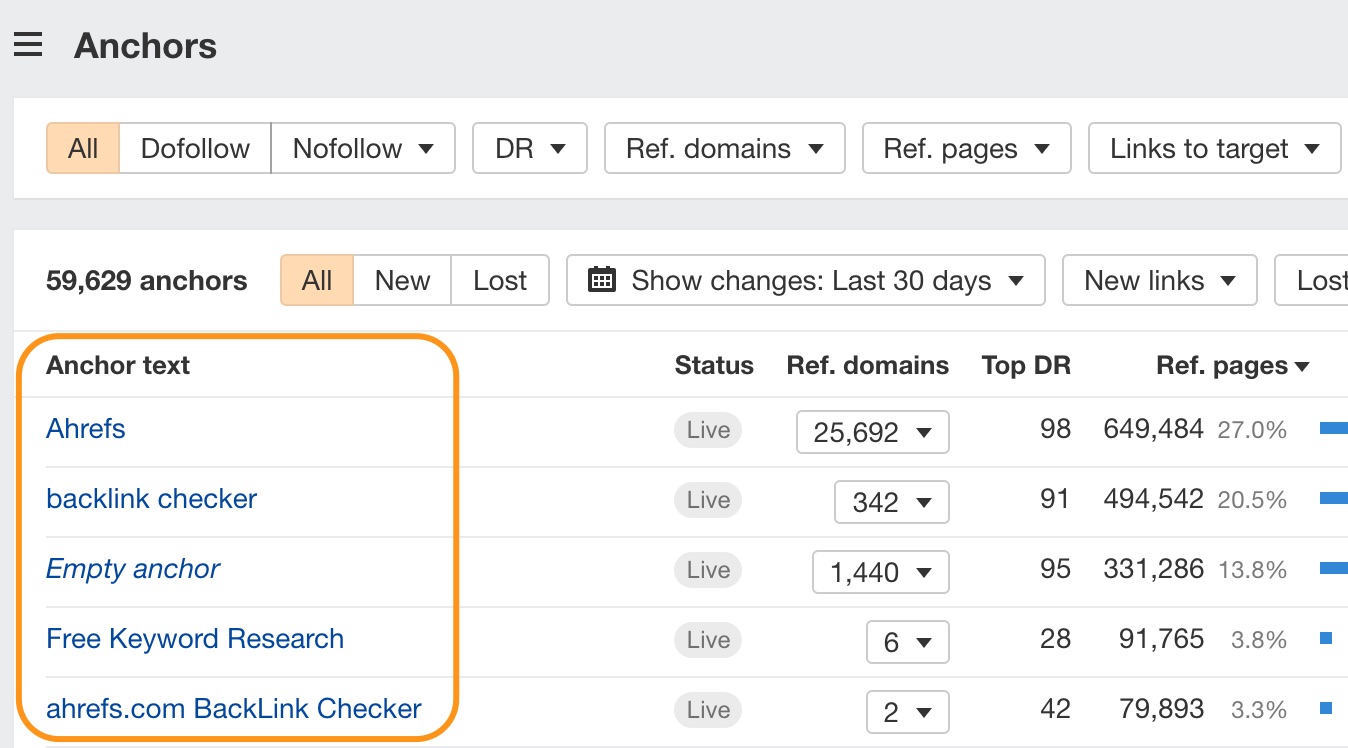Select the All anchors tab

coord(316,280)
